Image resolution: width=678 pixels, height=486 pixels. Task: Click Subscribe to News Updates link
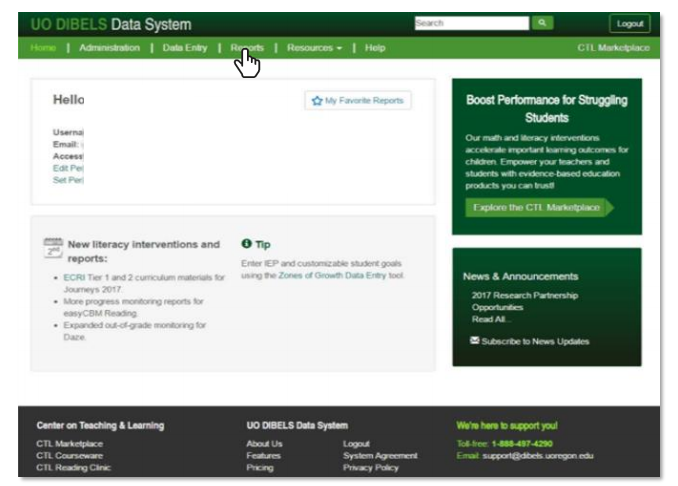[535, 341]
